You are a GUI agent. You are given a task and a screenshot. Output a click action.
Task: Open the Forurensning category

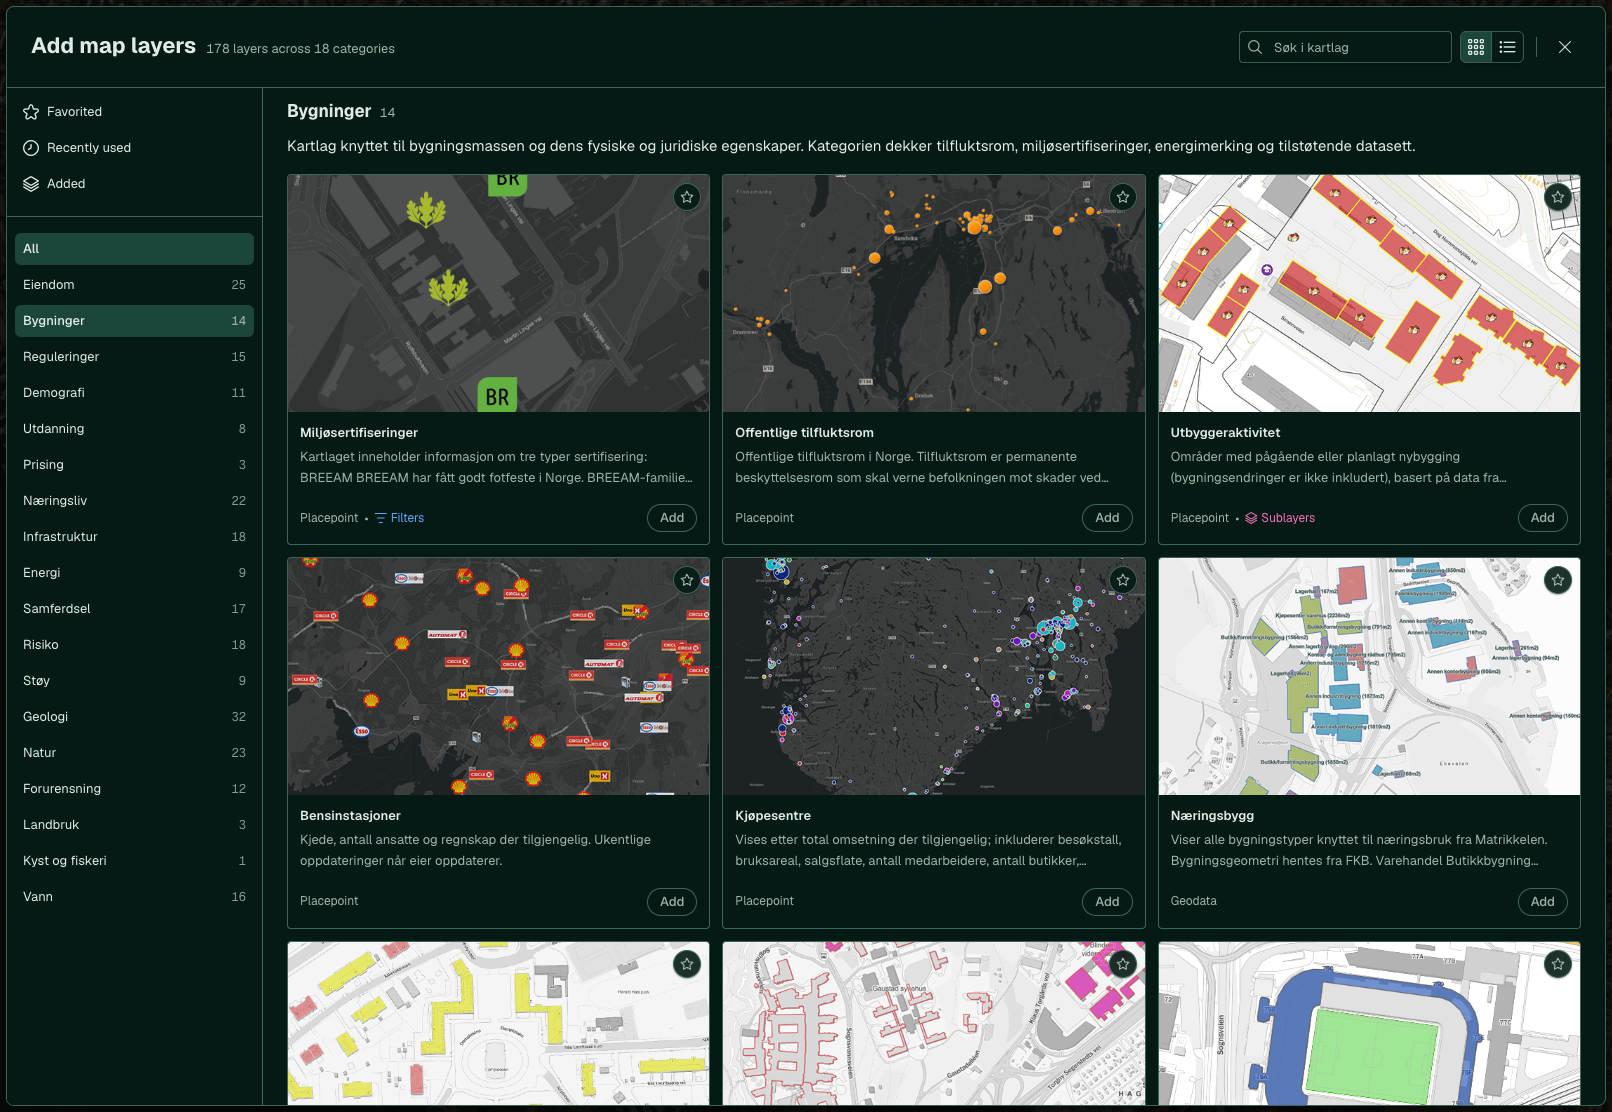(x=134, y=789)
